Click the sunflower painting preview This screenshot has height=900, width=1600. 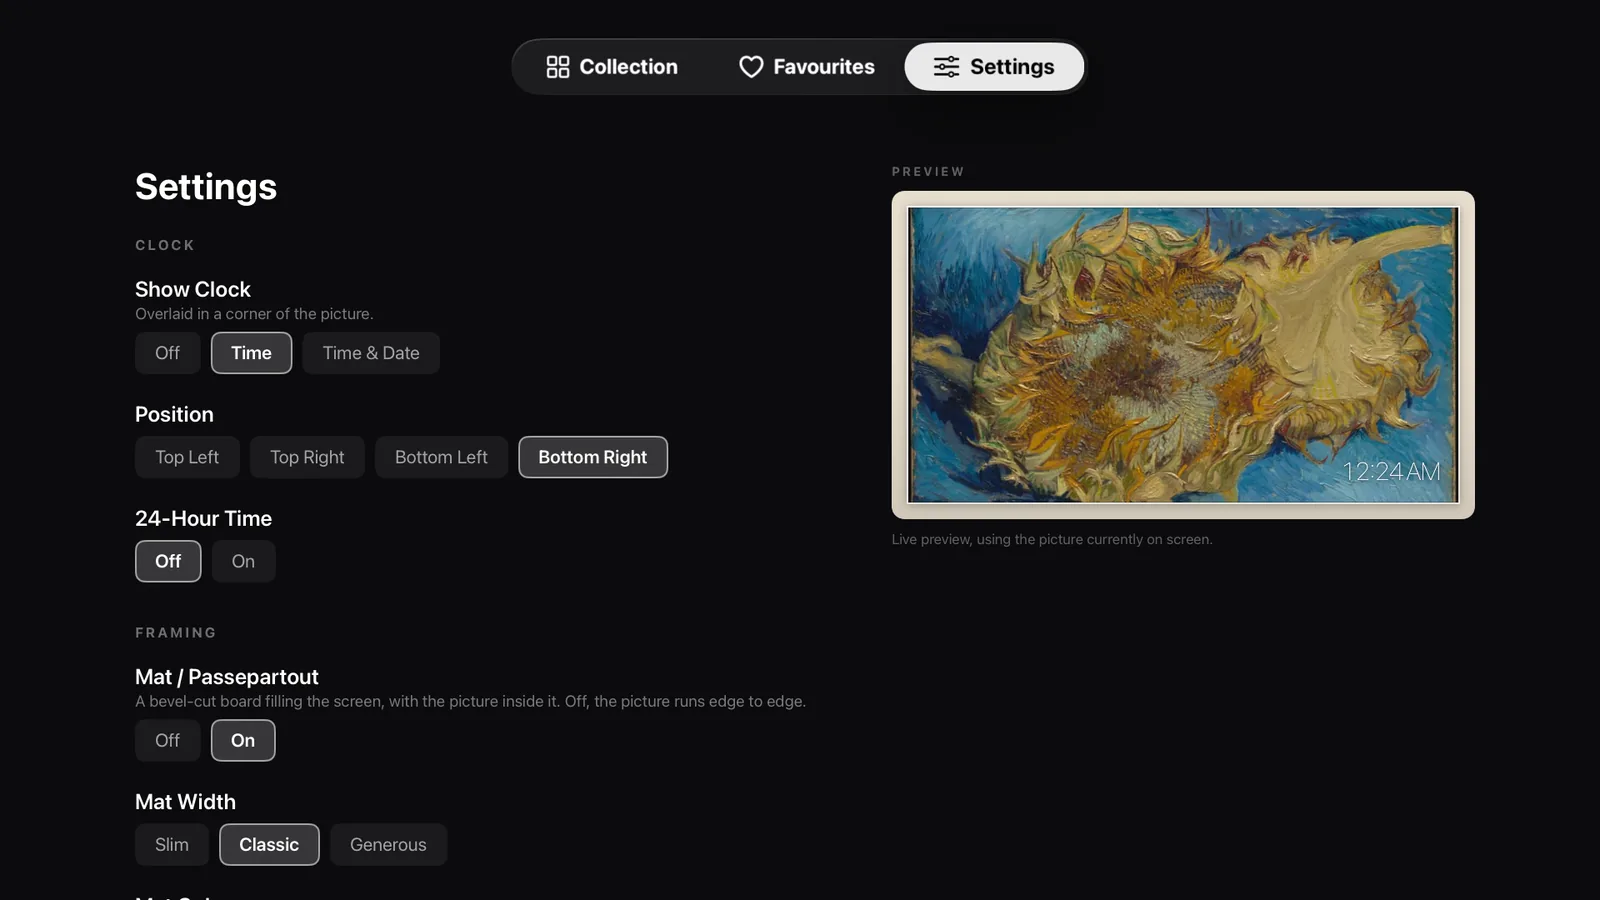(1183, 355)
